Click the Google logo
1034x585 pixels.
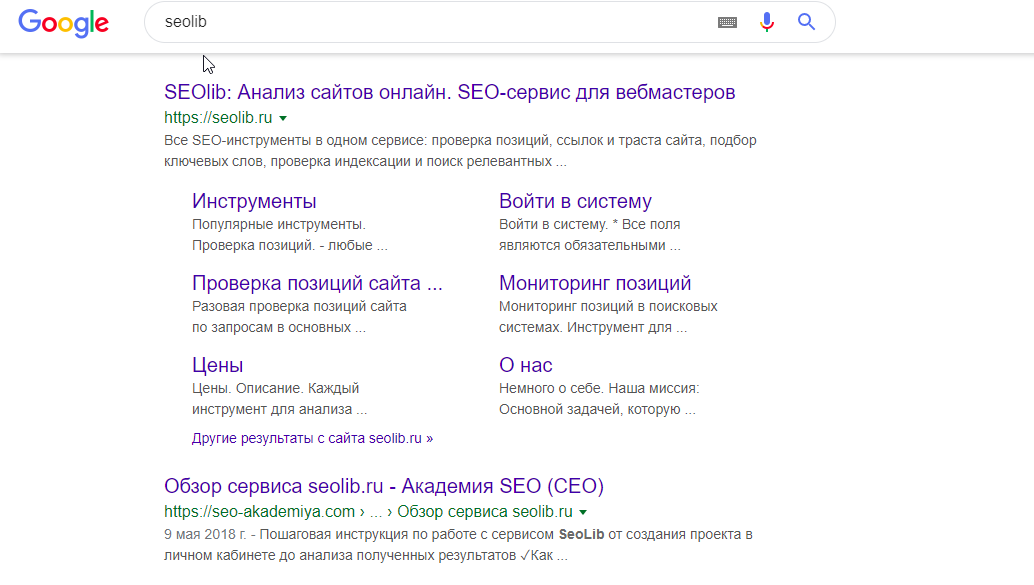click(x=63, y=23)
